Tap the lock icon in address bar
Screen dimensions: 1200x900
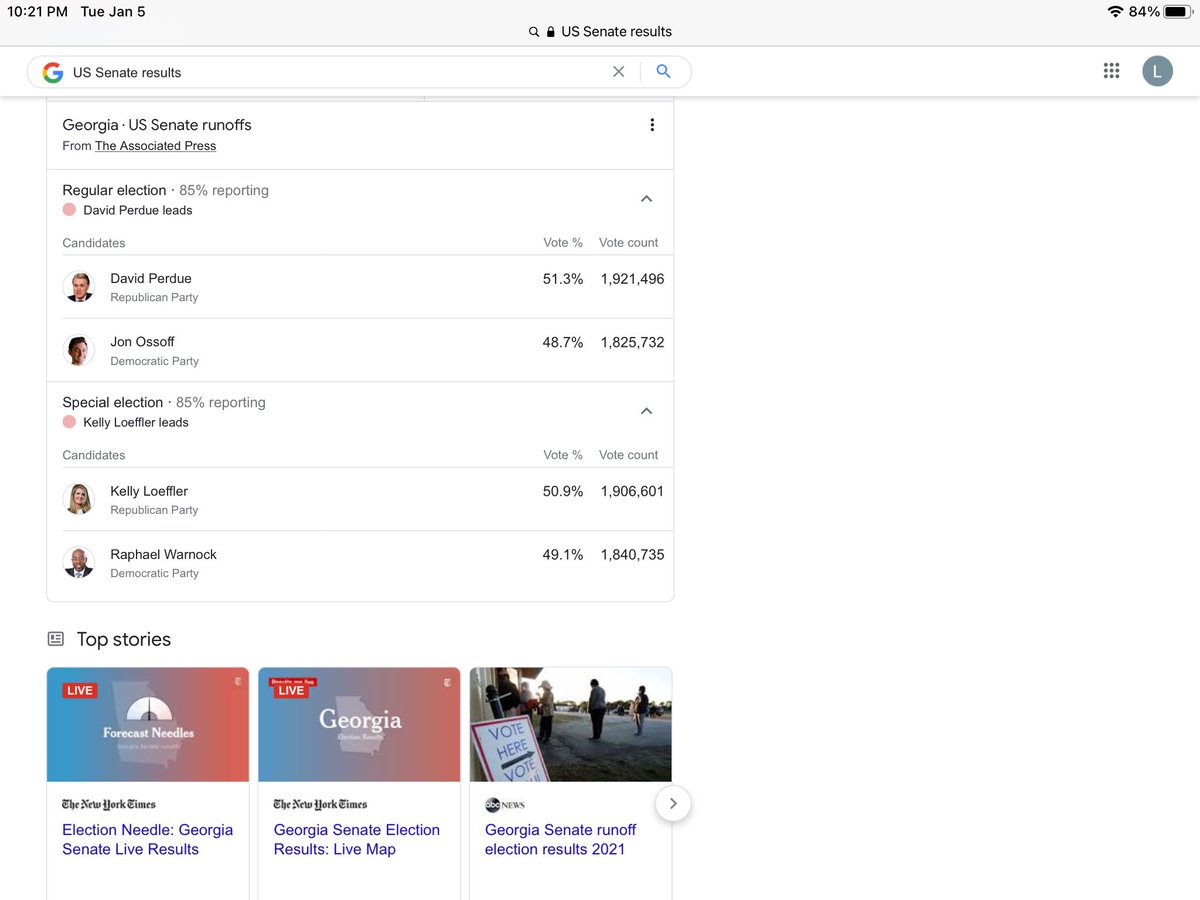tap(550, 32)
